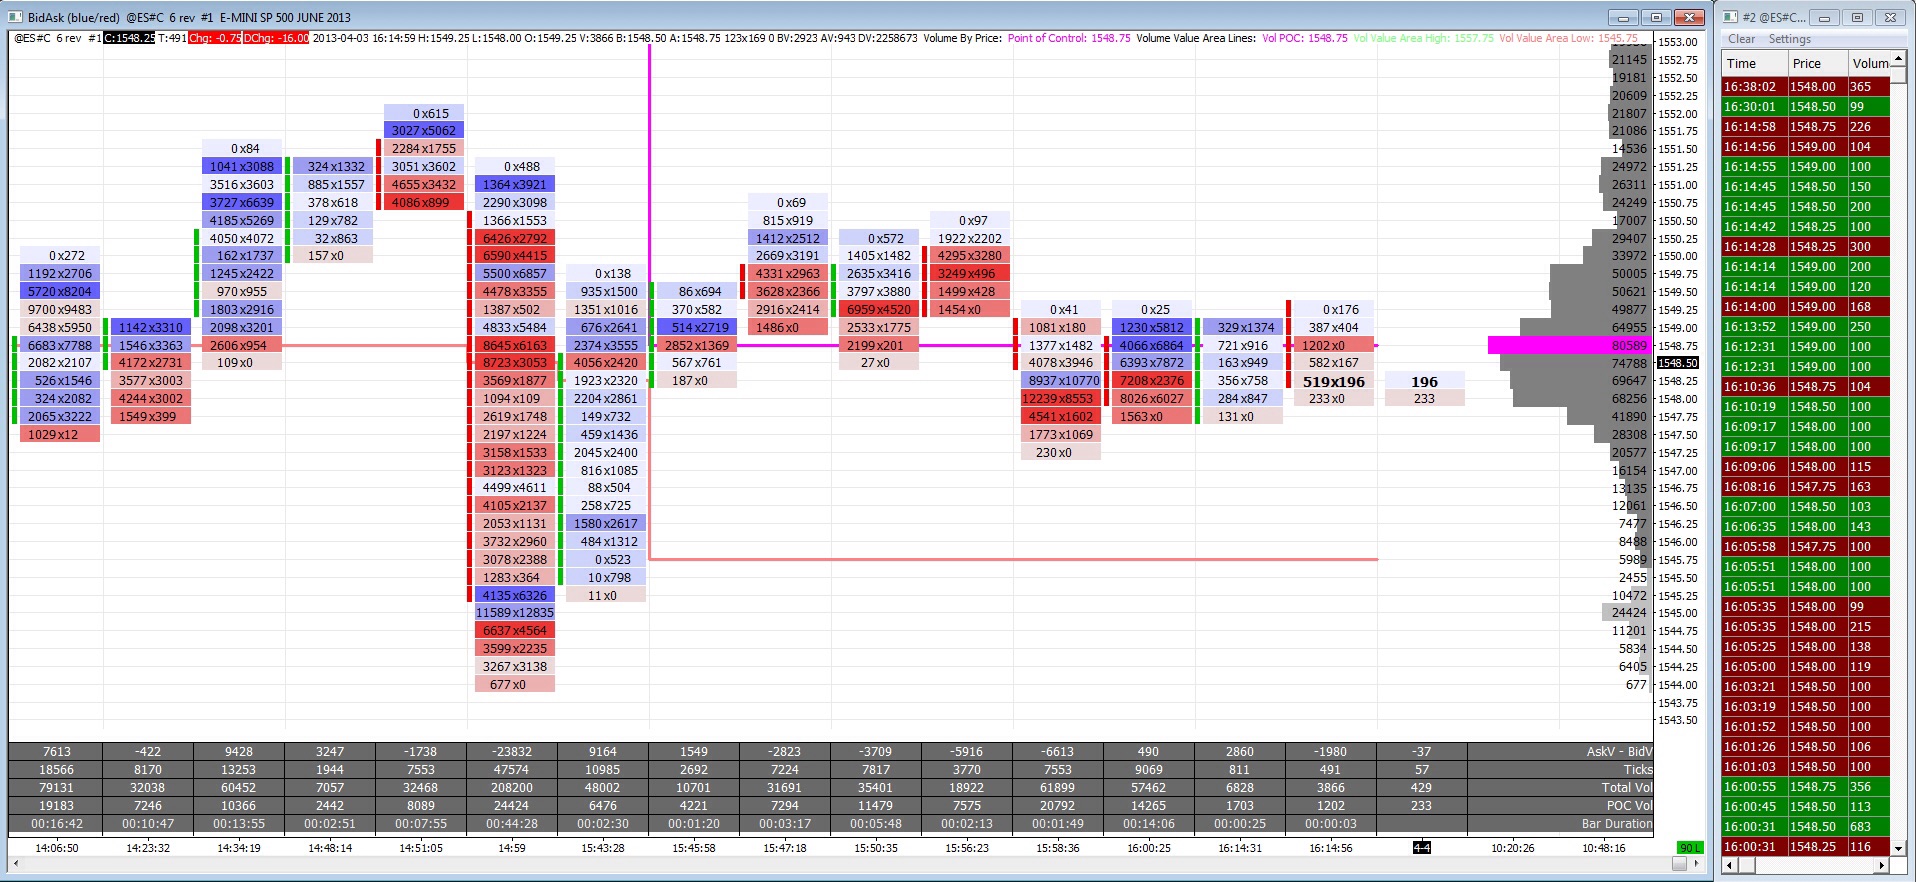The image size is (1916, 882).
Task: Open the Settings menu in Time and Sales
Action: (1789, 39)
